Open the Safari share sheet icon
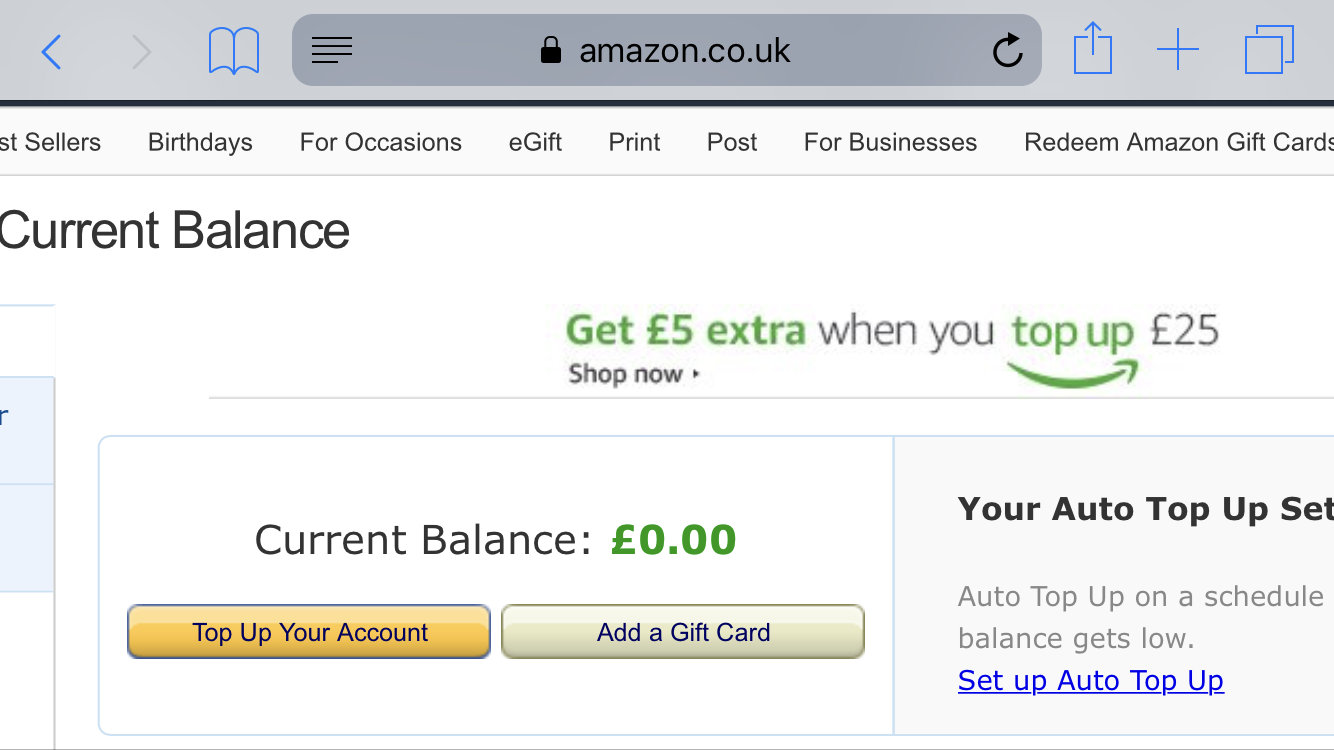1334x750 pixels. click(1093, 49)
